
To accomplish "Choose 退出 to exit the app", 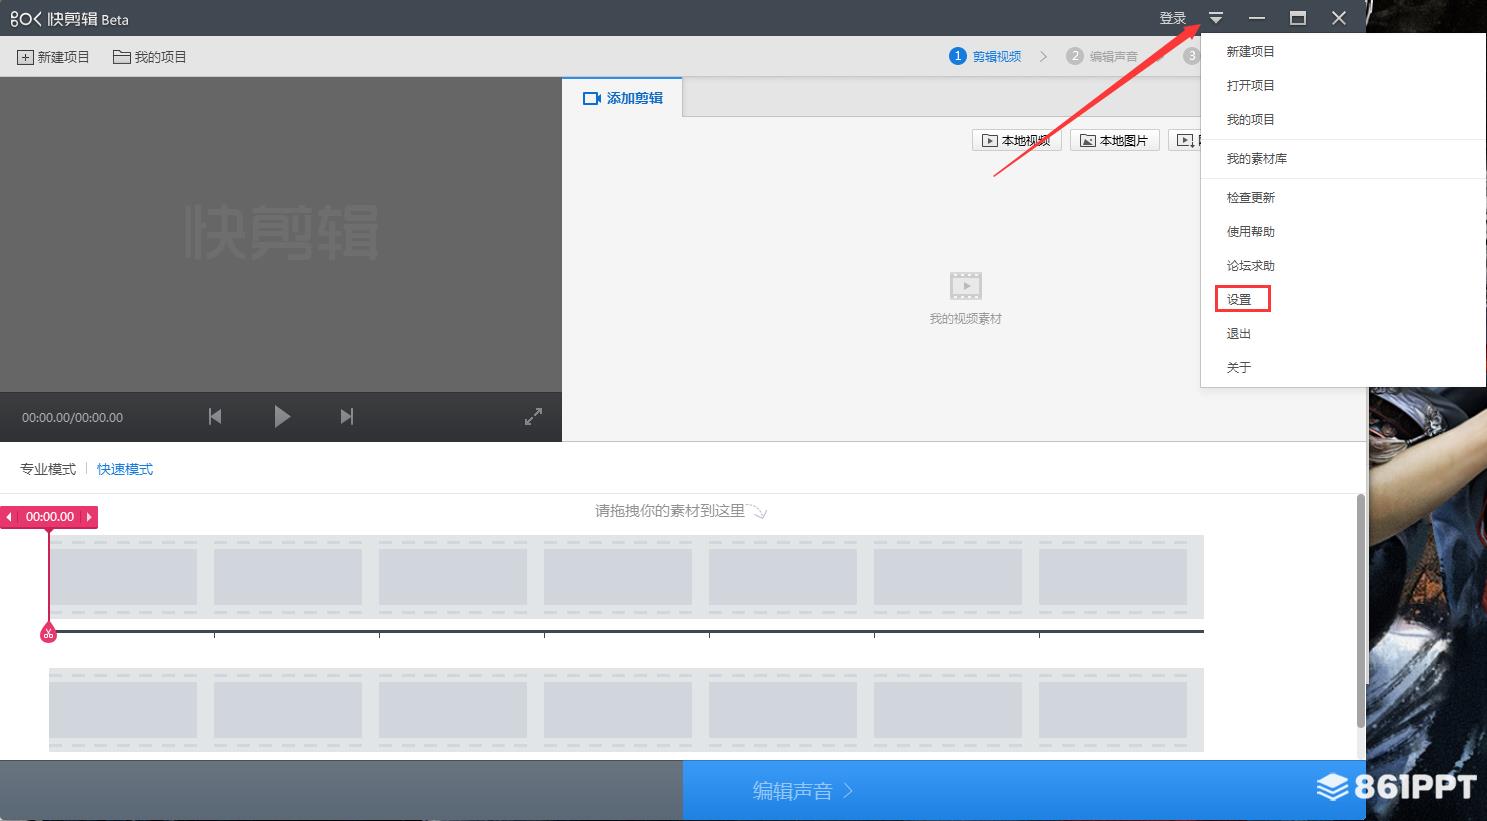I will [1239, 333].
